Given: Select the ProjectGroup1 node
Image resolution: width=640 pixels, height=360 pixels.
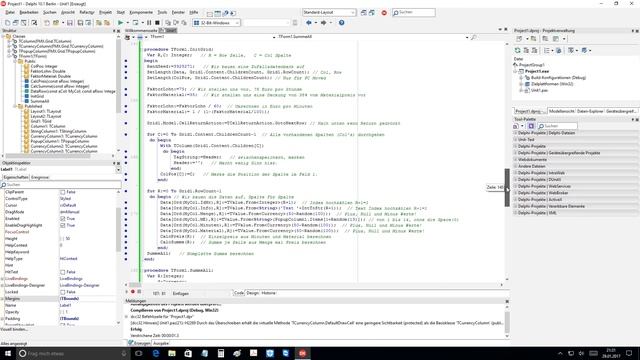Looking at the screenshot, I should click(x=532, y=65).
